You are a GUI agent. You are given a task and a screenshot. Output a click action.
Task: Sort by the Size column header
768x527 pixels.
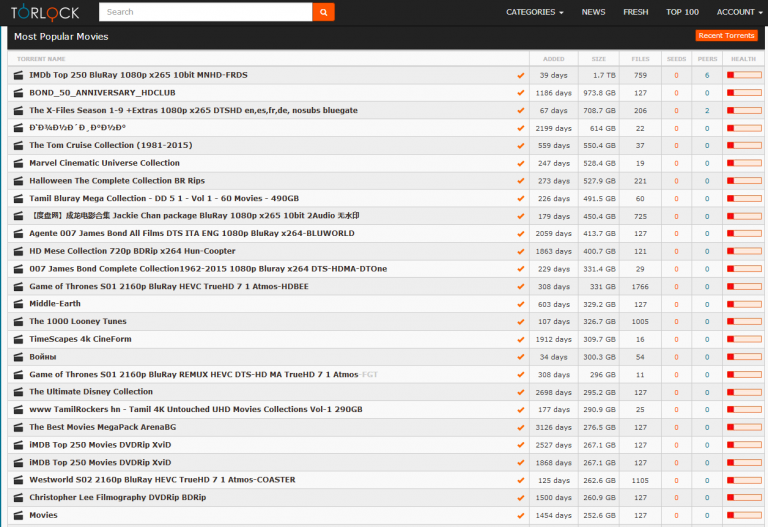(599, 59)
